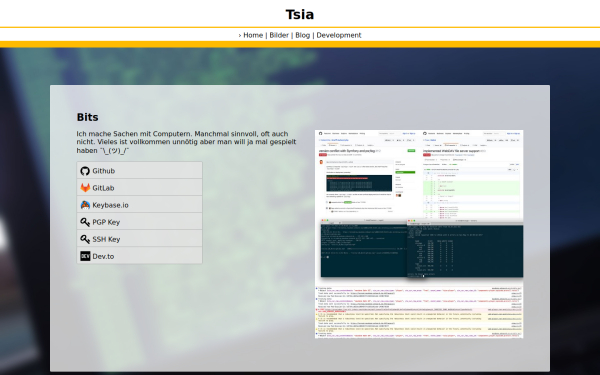Open the Dev.to profile link
This screenshot has height=375, width=600.
[x=139, y=256]
